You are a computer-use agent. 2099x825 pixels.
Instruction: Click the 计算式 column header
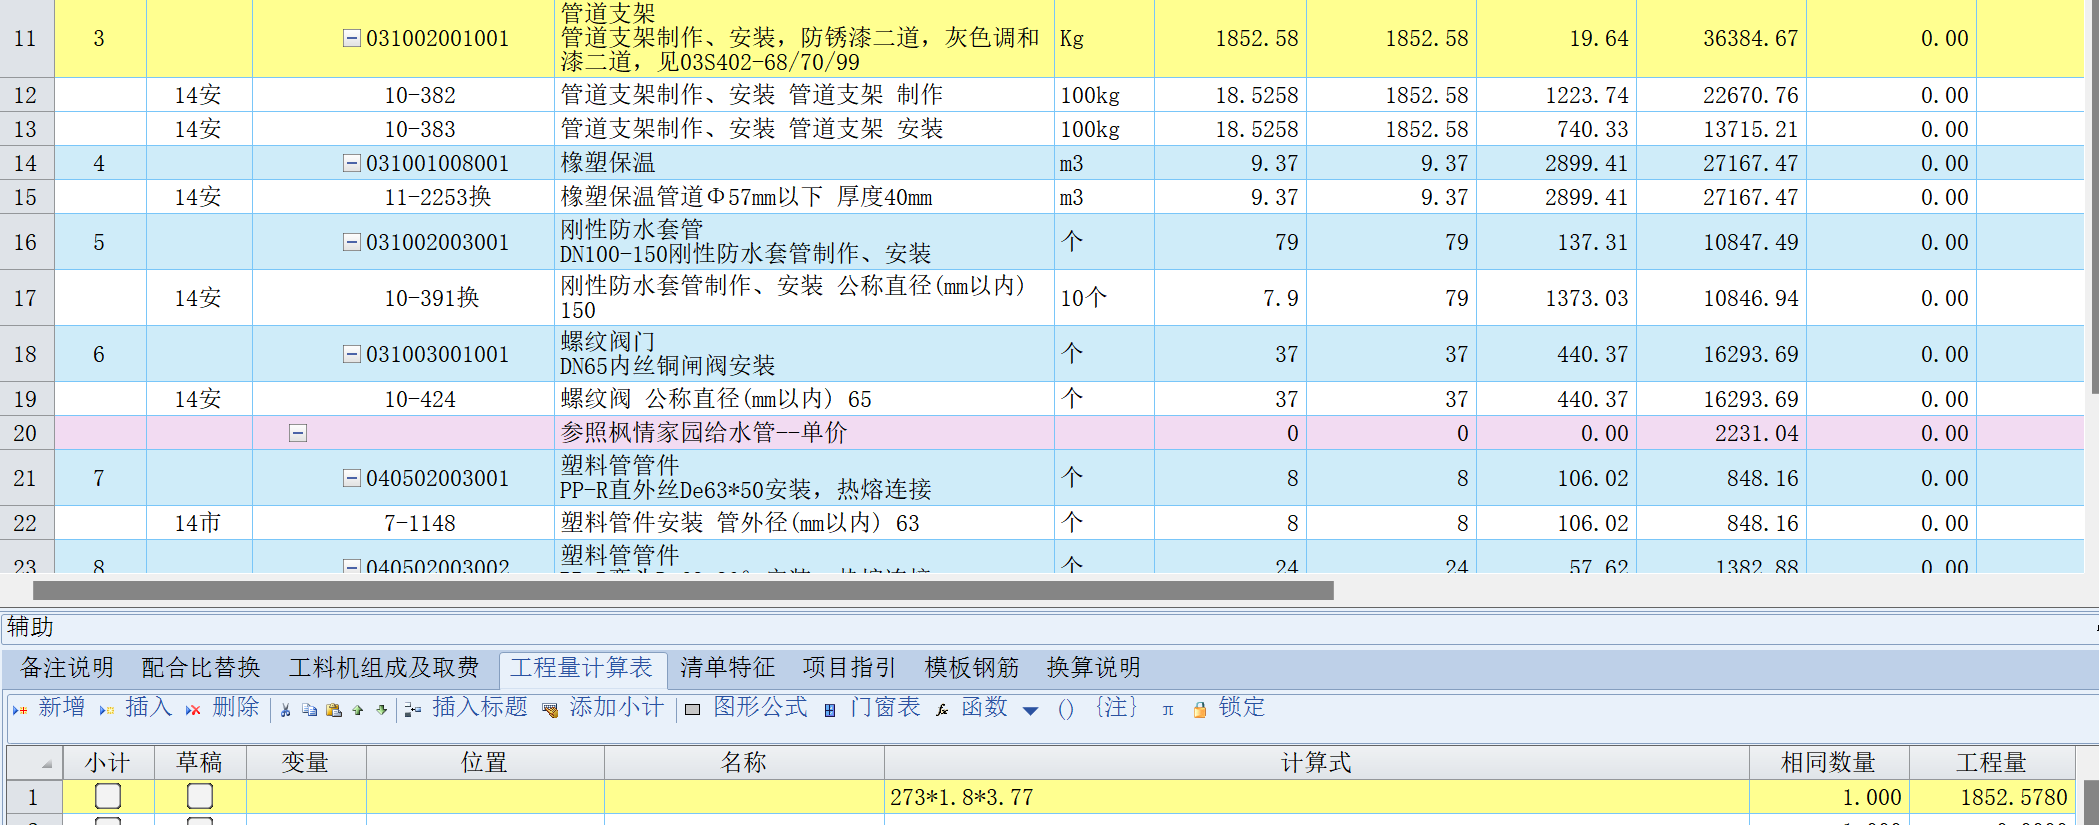click(1316, 763)
